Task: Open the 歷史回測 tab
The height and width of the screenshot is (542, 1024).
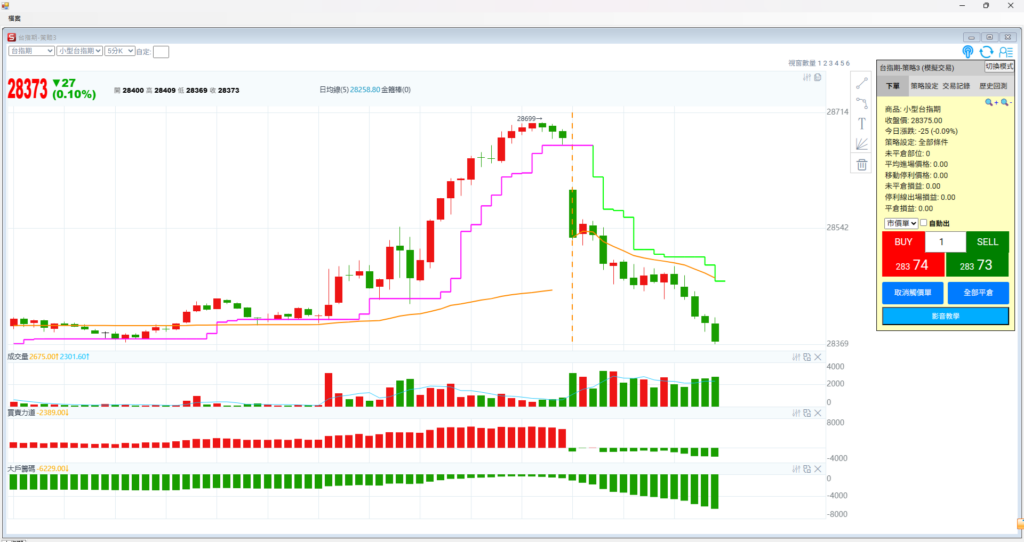Action: [993, 87]
